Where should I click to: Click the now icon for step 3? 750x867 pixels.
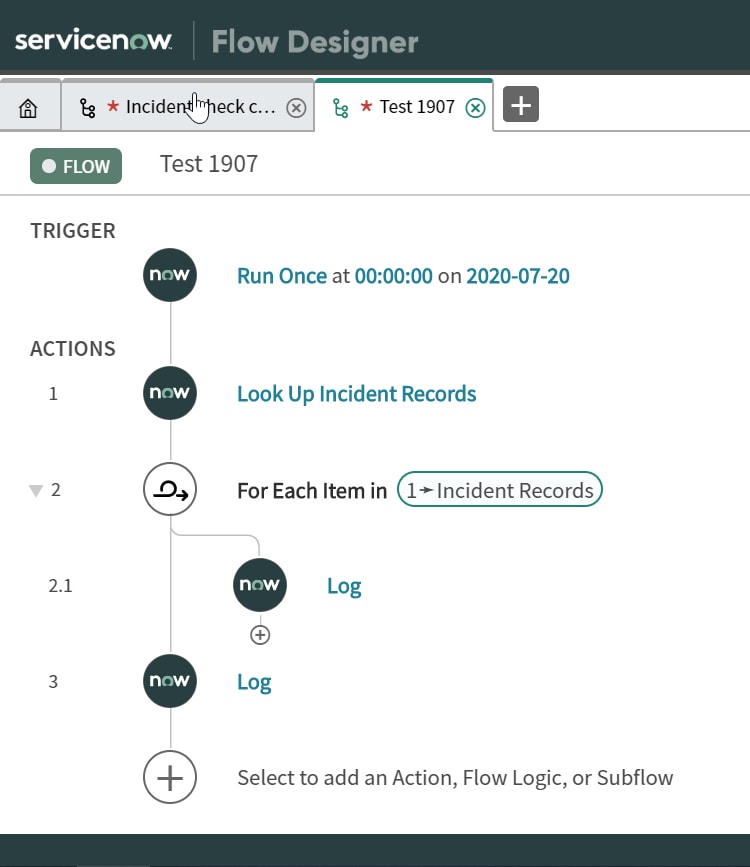click(170, 681)
